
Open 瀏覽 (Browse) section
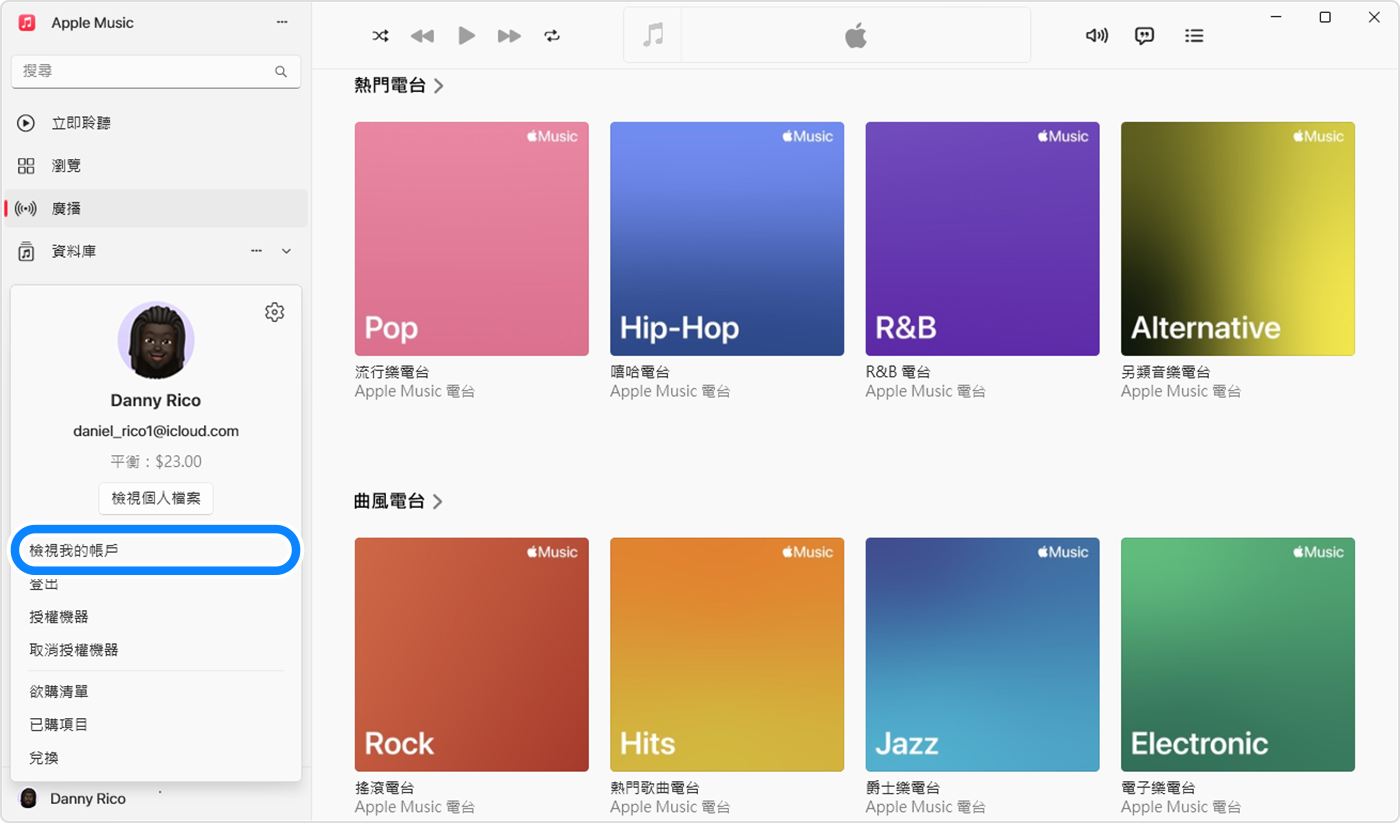pyautogui.click(x=156, y=166)
